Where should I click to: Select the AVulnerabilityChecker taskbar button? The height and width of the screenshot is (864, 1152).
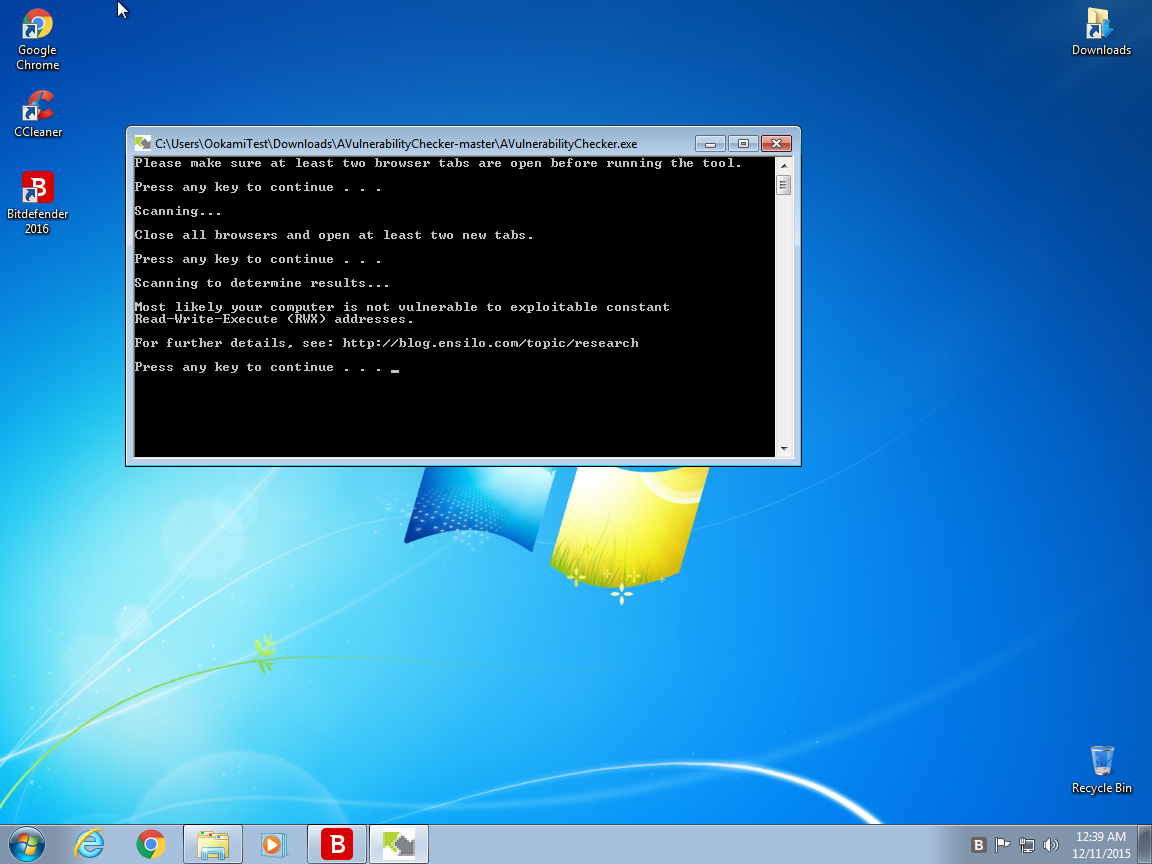point(399,844)
